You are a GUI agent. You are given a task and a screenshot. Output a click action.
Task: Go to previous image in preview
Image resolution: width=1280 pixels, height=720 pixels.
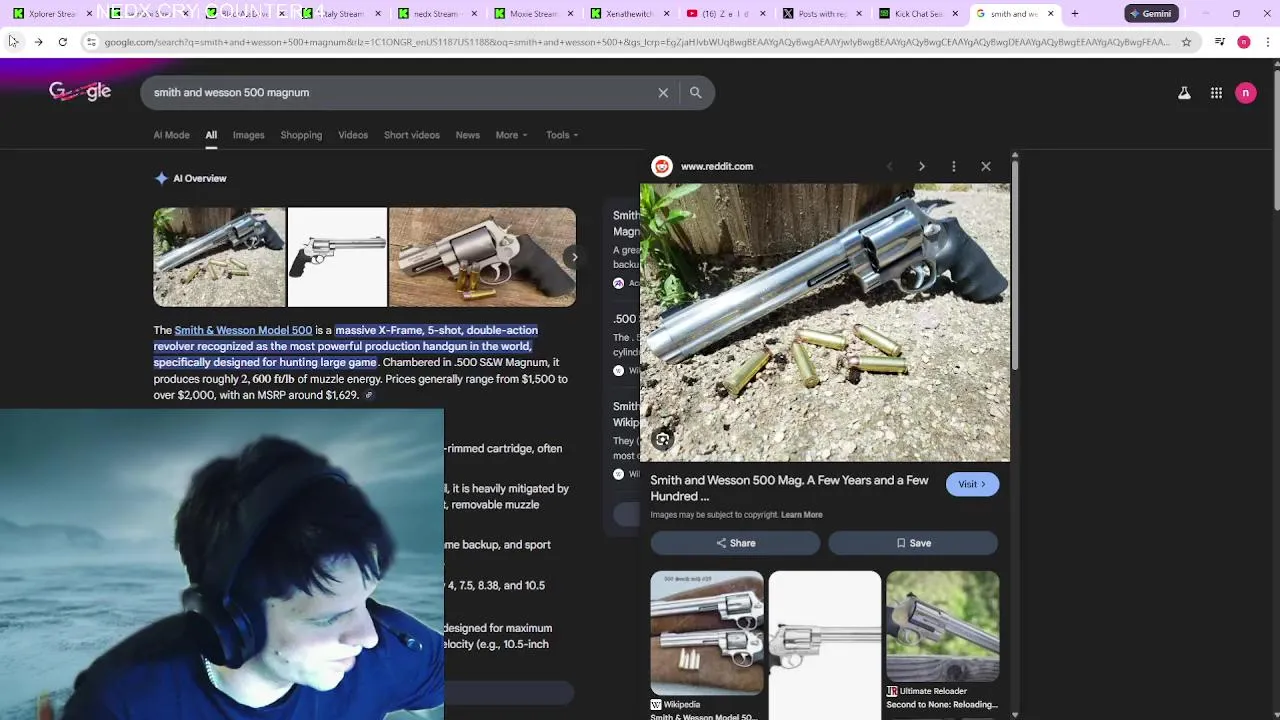point(889,166)
